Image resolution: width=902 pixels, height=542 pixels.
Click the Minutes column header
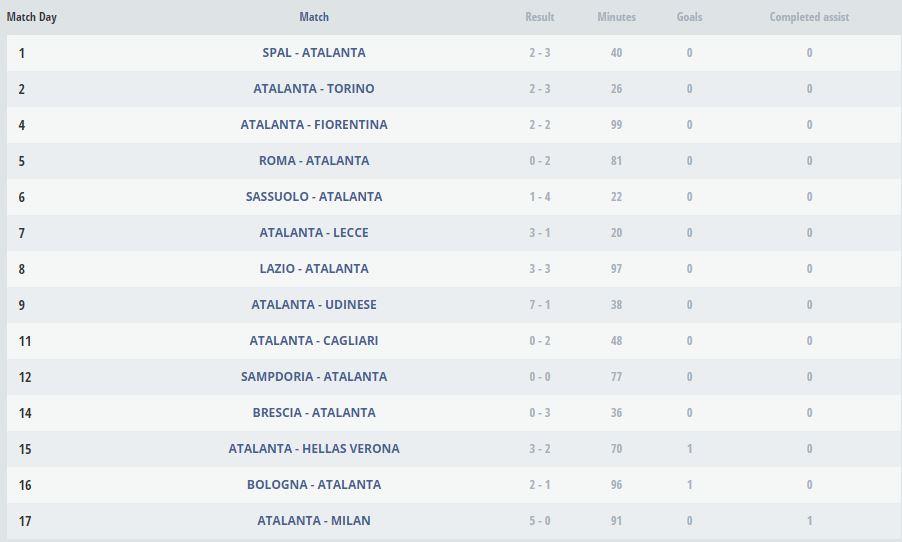(616, 17)
